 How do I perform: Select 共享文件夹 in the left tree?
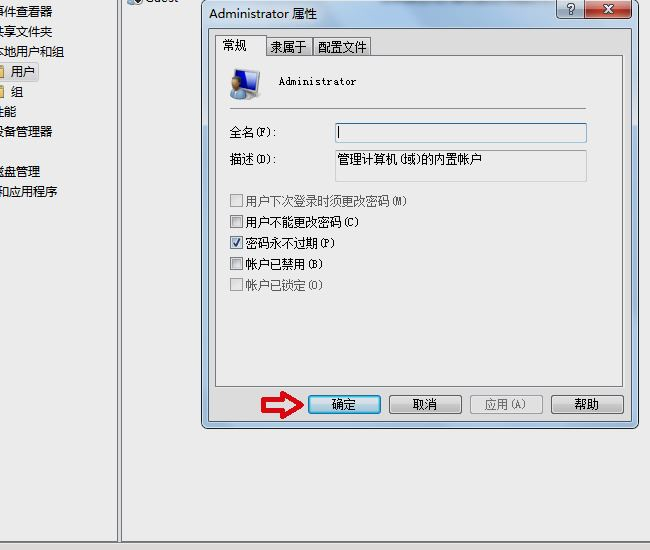[26, 31]
